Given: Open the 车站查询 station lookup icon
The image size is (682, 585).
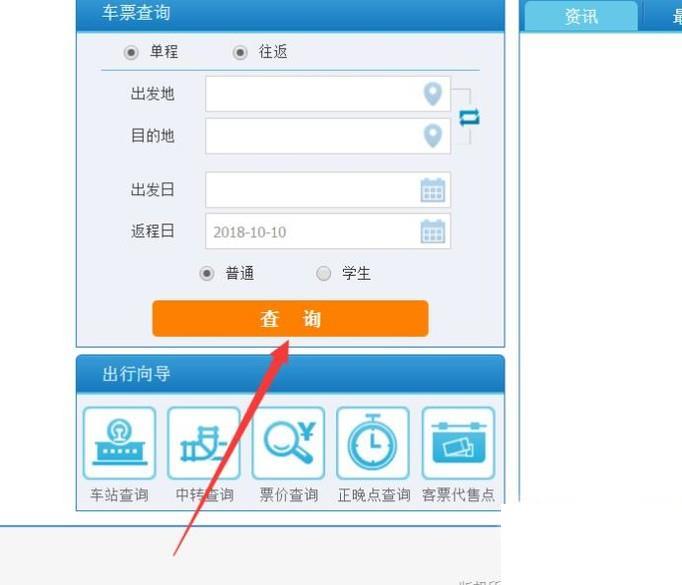Looking at the screenshot, I should click(x=119, y=443).
